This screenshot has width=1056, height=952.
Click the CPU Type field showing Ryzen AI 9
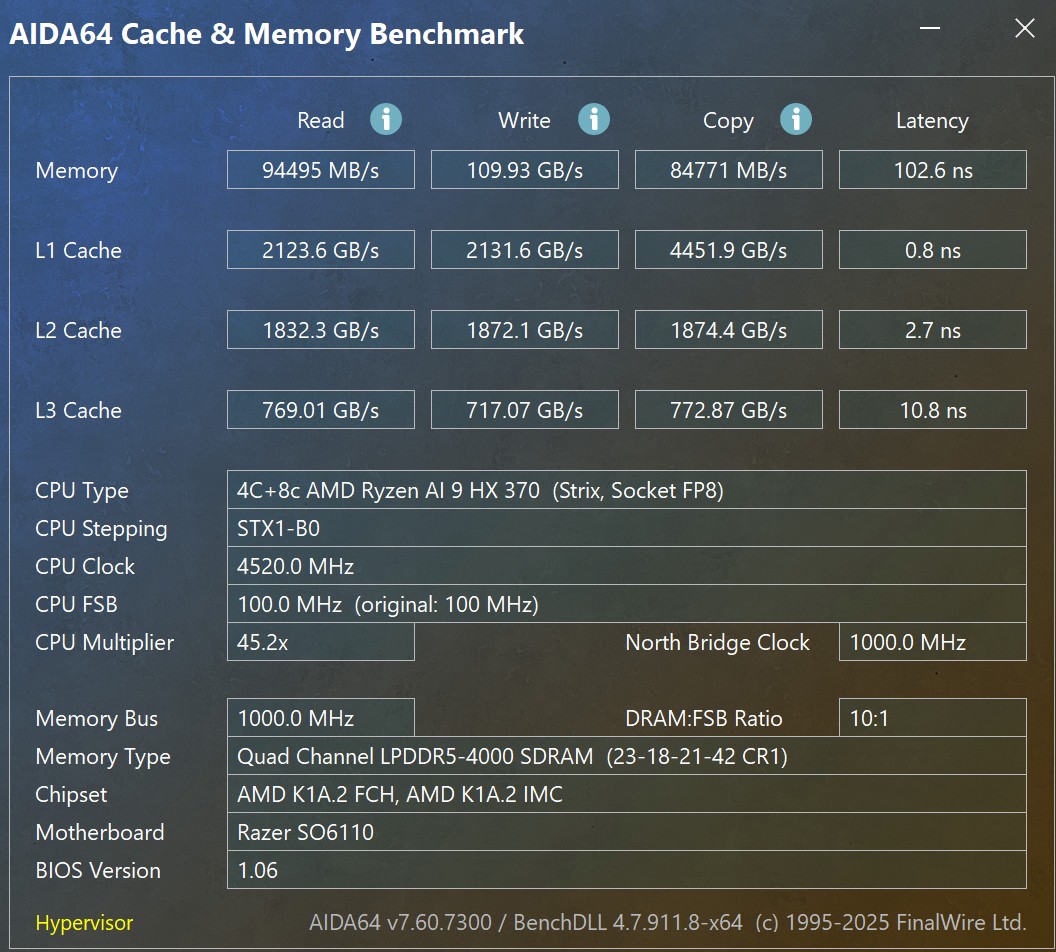pyautogui.click(x=627, y=489)
